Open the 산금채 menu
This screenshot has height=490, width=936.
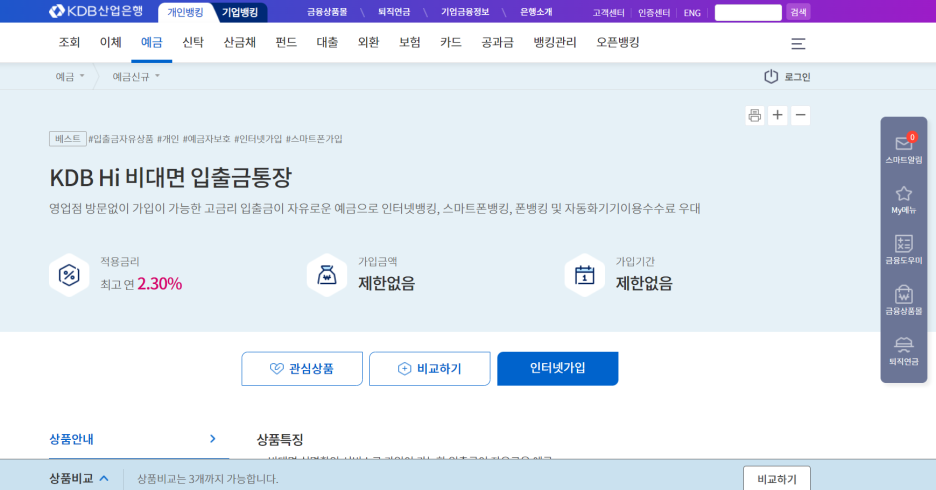coord(239,42)
